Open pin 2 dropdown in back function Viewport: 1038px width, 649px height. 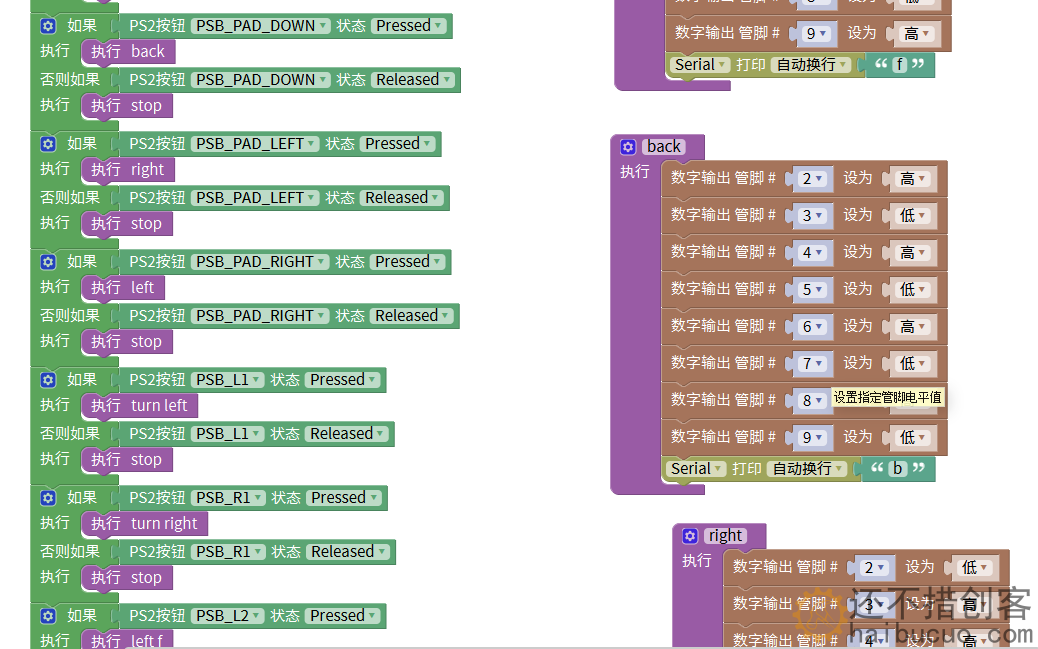pyautogui.click(x=813, y=178)
